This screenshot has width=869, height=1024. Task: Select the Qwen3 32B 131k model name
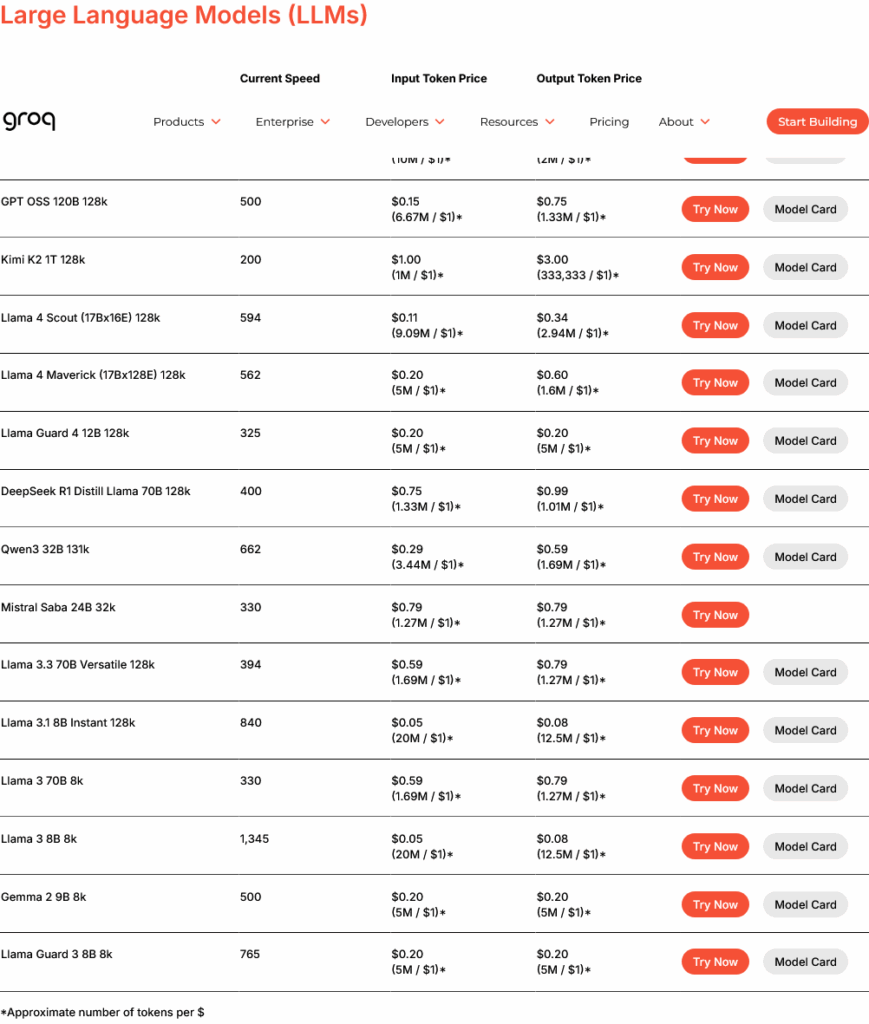[45, 550]
